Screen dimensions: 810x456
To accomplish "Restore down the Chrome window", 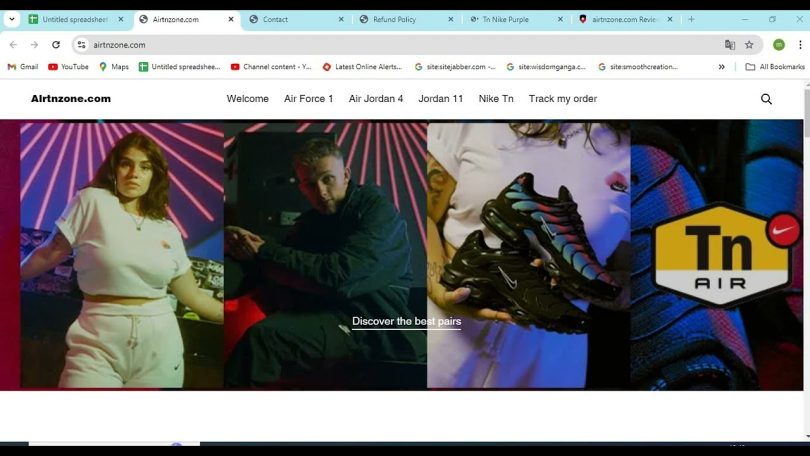I will tap(772, 19).
